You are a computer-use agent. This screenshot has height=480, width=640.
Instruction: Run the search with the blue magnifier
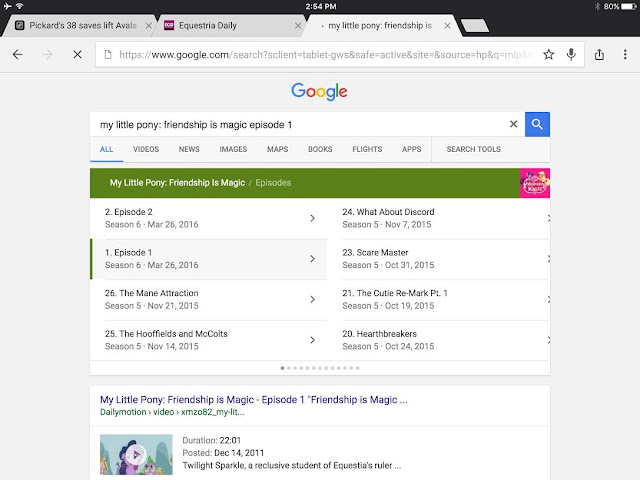pyautogui.click(x=537, y=124)
